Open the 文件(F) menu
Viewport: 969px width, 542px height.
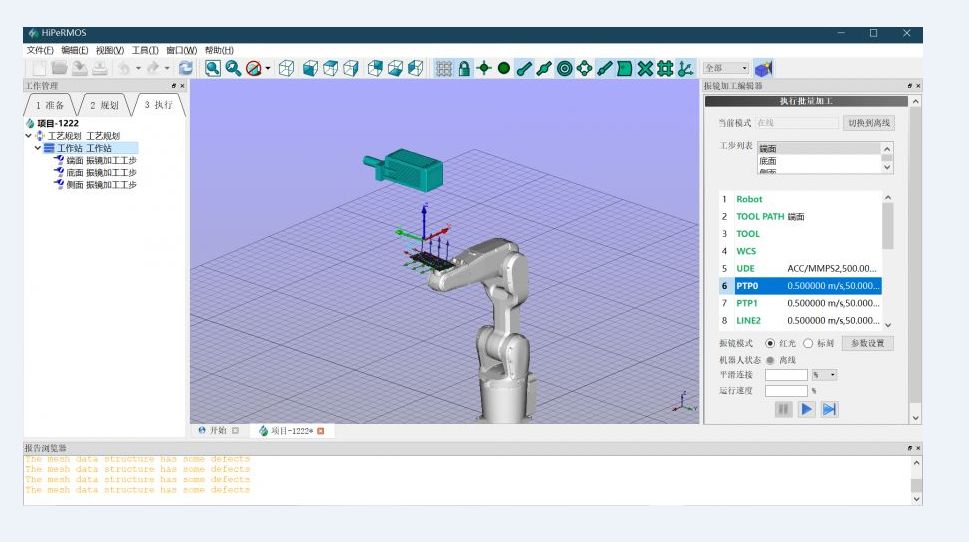40,50
